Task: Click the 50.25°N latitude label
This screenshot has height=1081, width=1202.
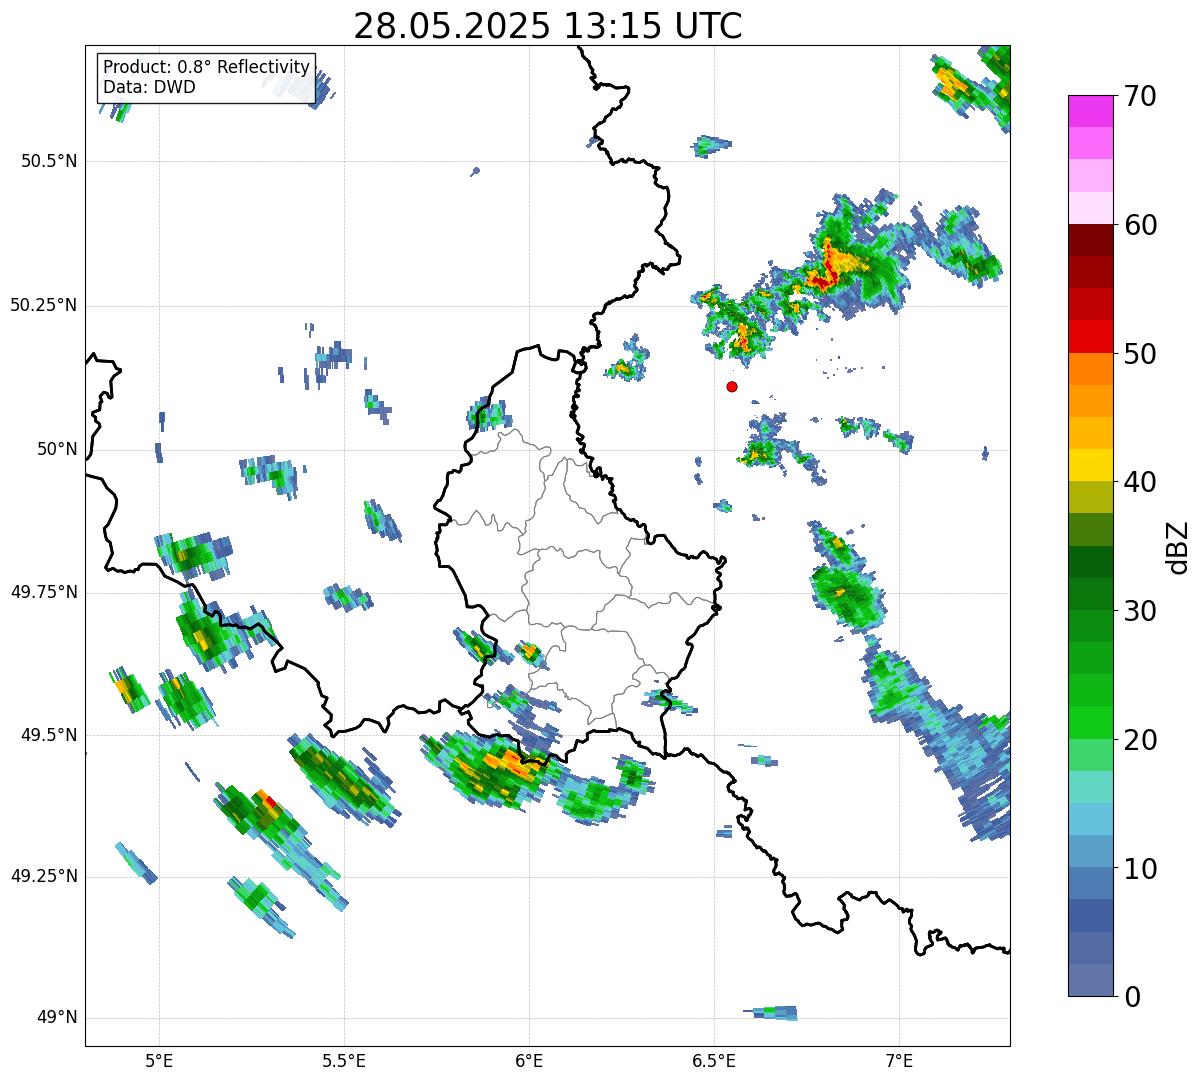Action: click(44, 305)
